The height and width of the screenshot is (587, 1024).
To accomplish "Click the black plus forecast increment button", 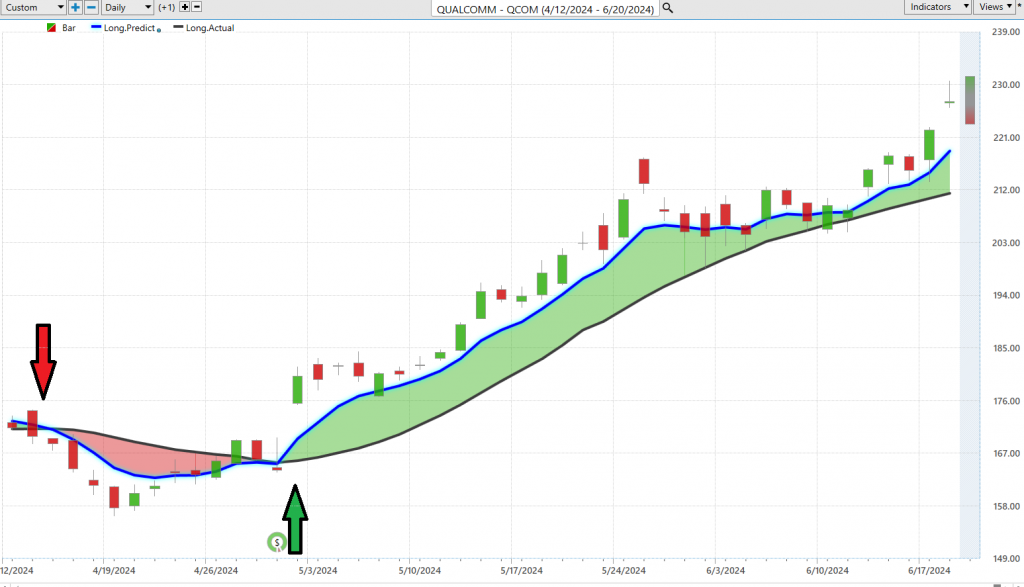I will point(185,7).
